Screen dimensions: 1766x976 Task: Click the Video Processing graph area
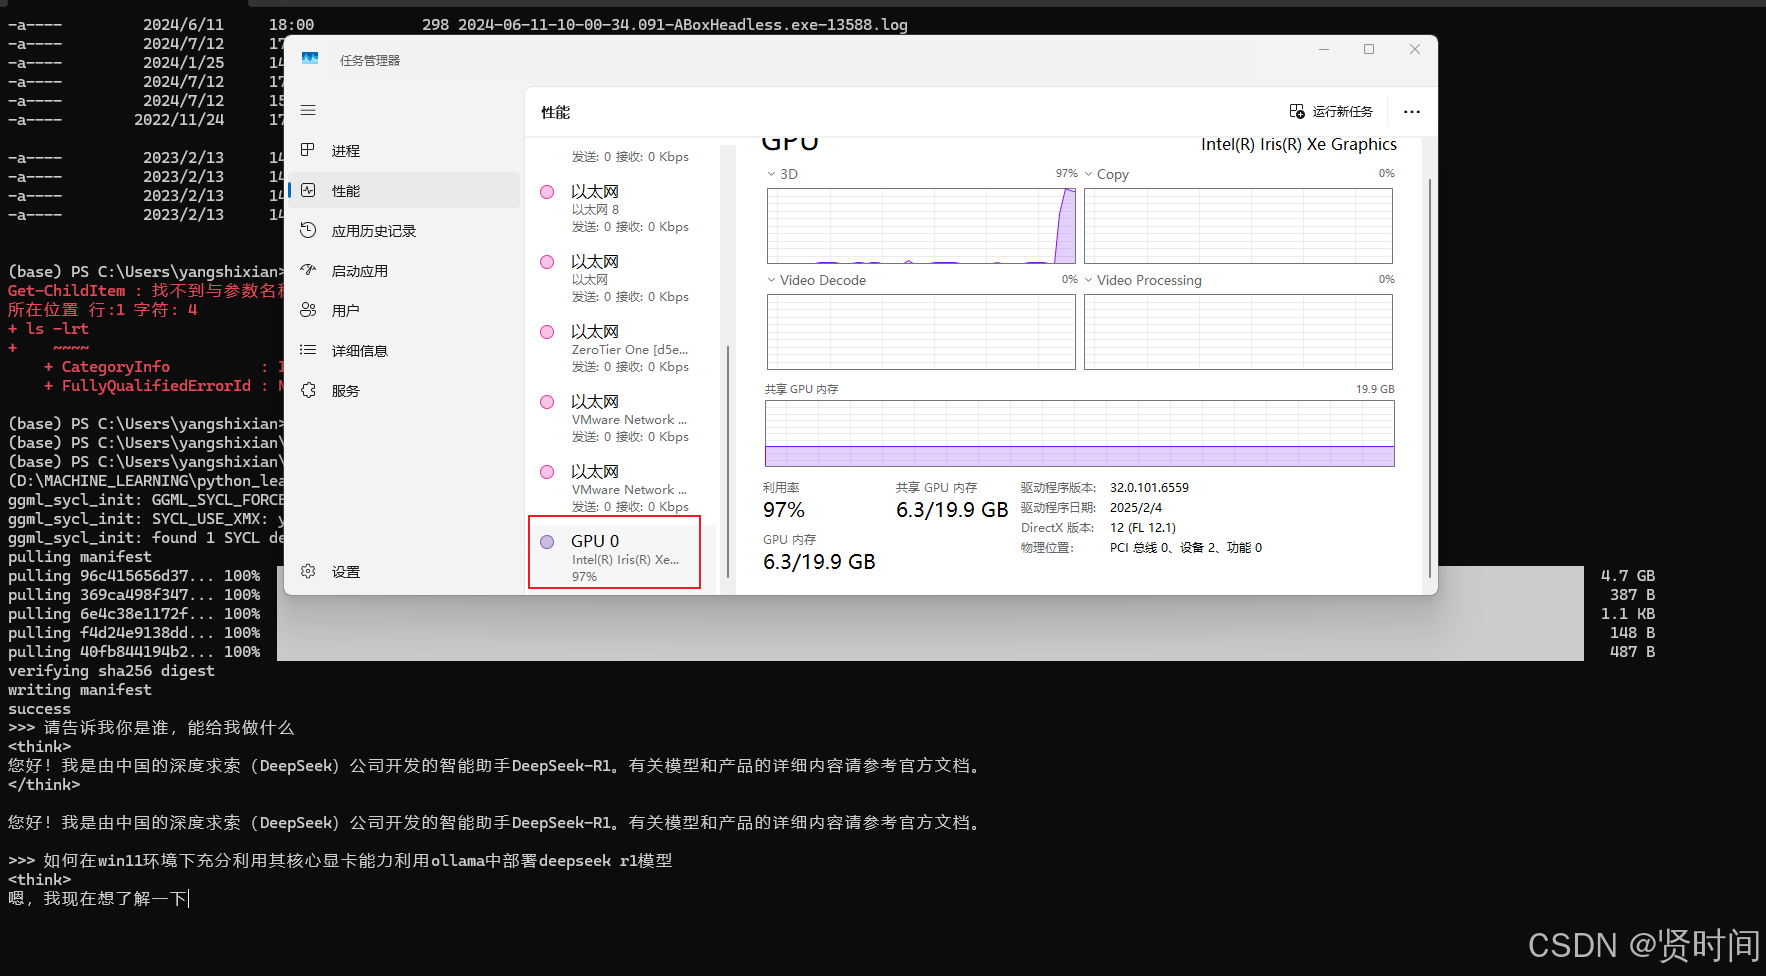point(1238,332)
